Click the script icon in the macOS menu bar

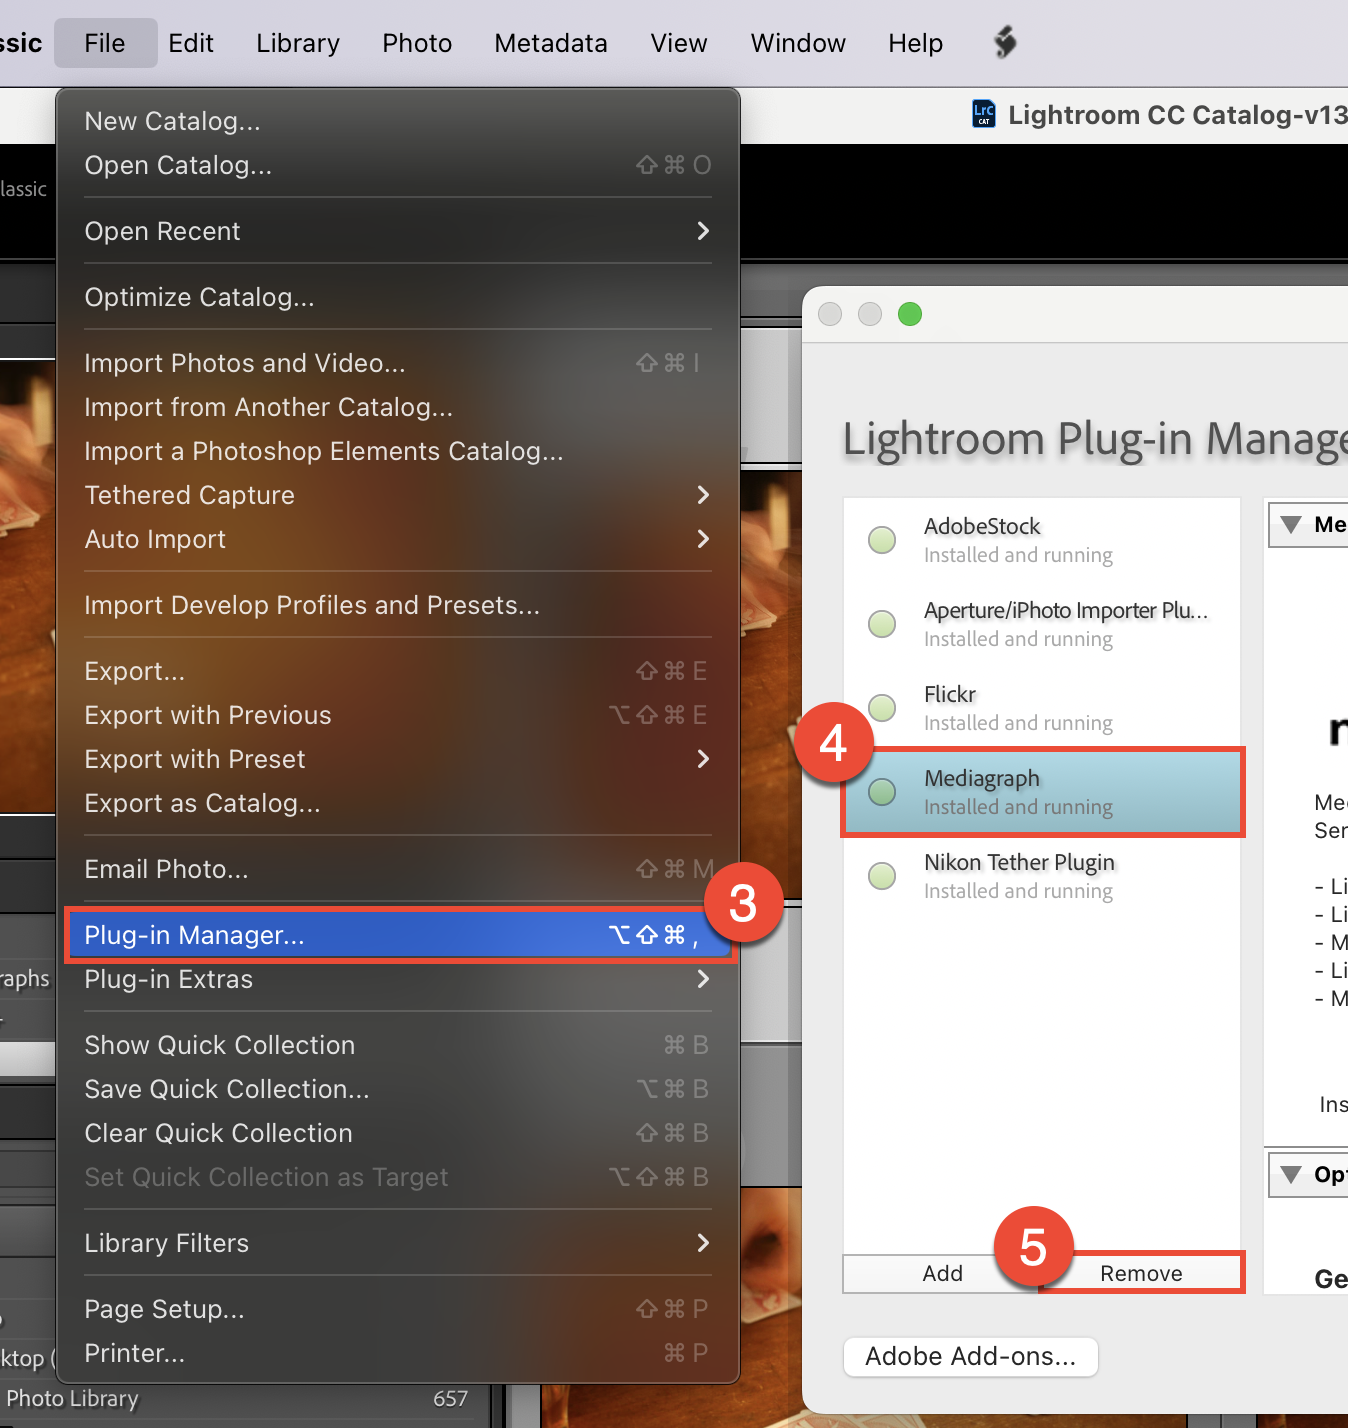click(x=1003, y=42)
